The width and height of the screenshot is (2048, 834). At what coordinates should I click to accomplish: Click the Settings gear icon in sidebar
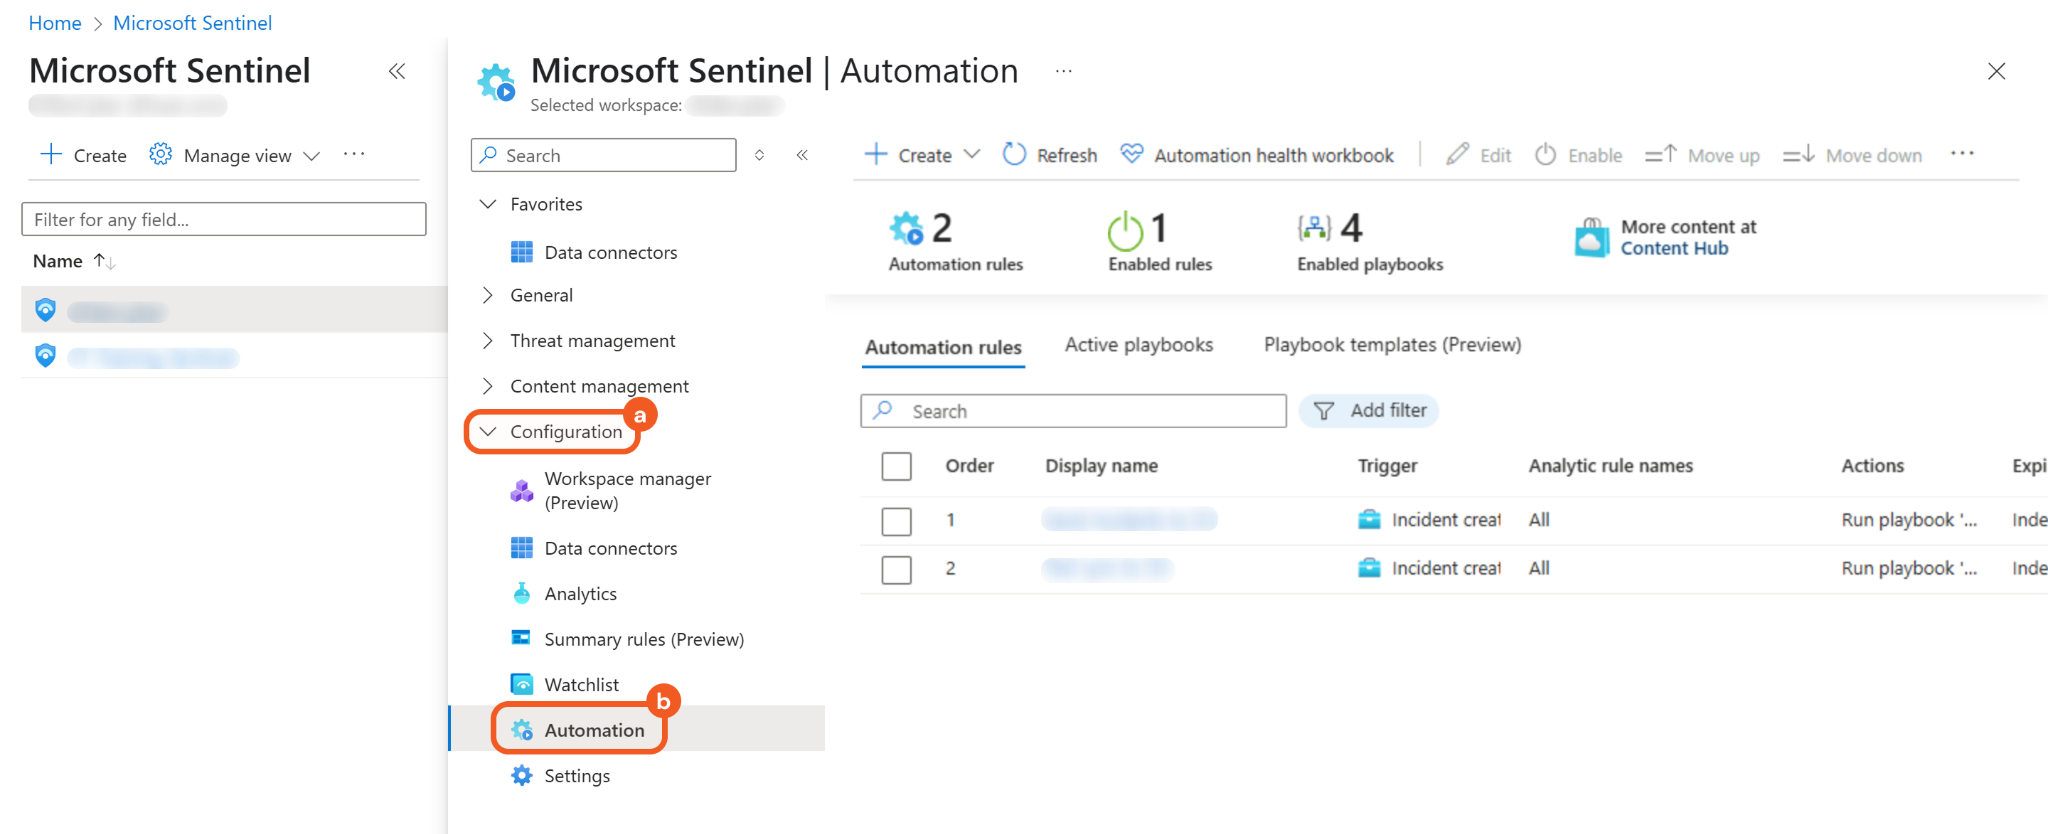click(x=522, y=776)
